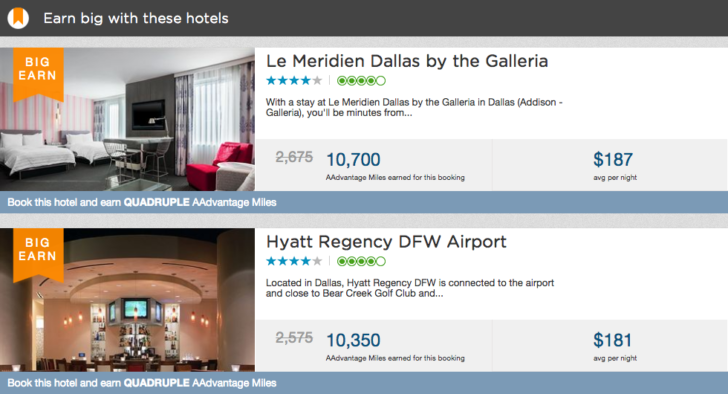This screenshot has width=728, height=394.
Task: Click the BIG EARN ribbon on Le Meridien photo
Action: click(38, 74)
